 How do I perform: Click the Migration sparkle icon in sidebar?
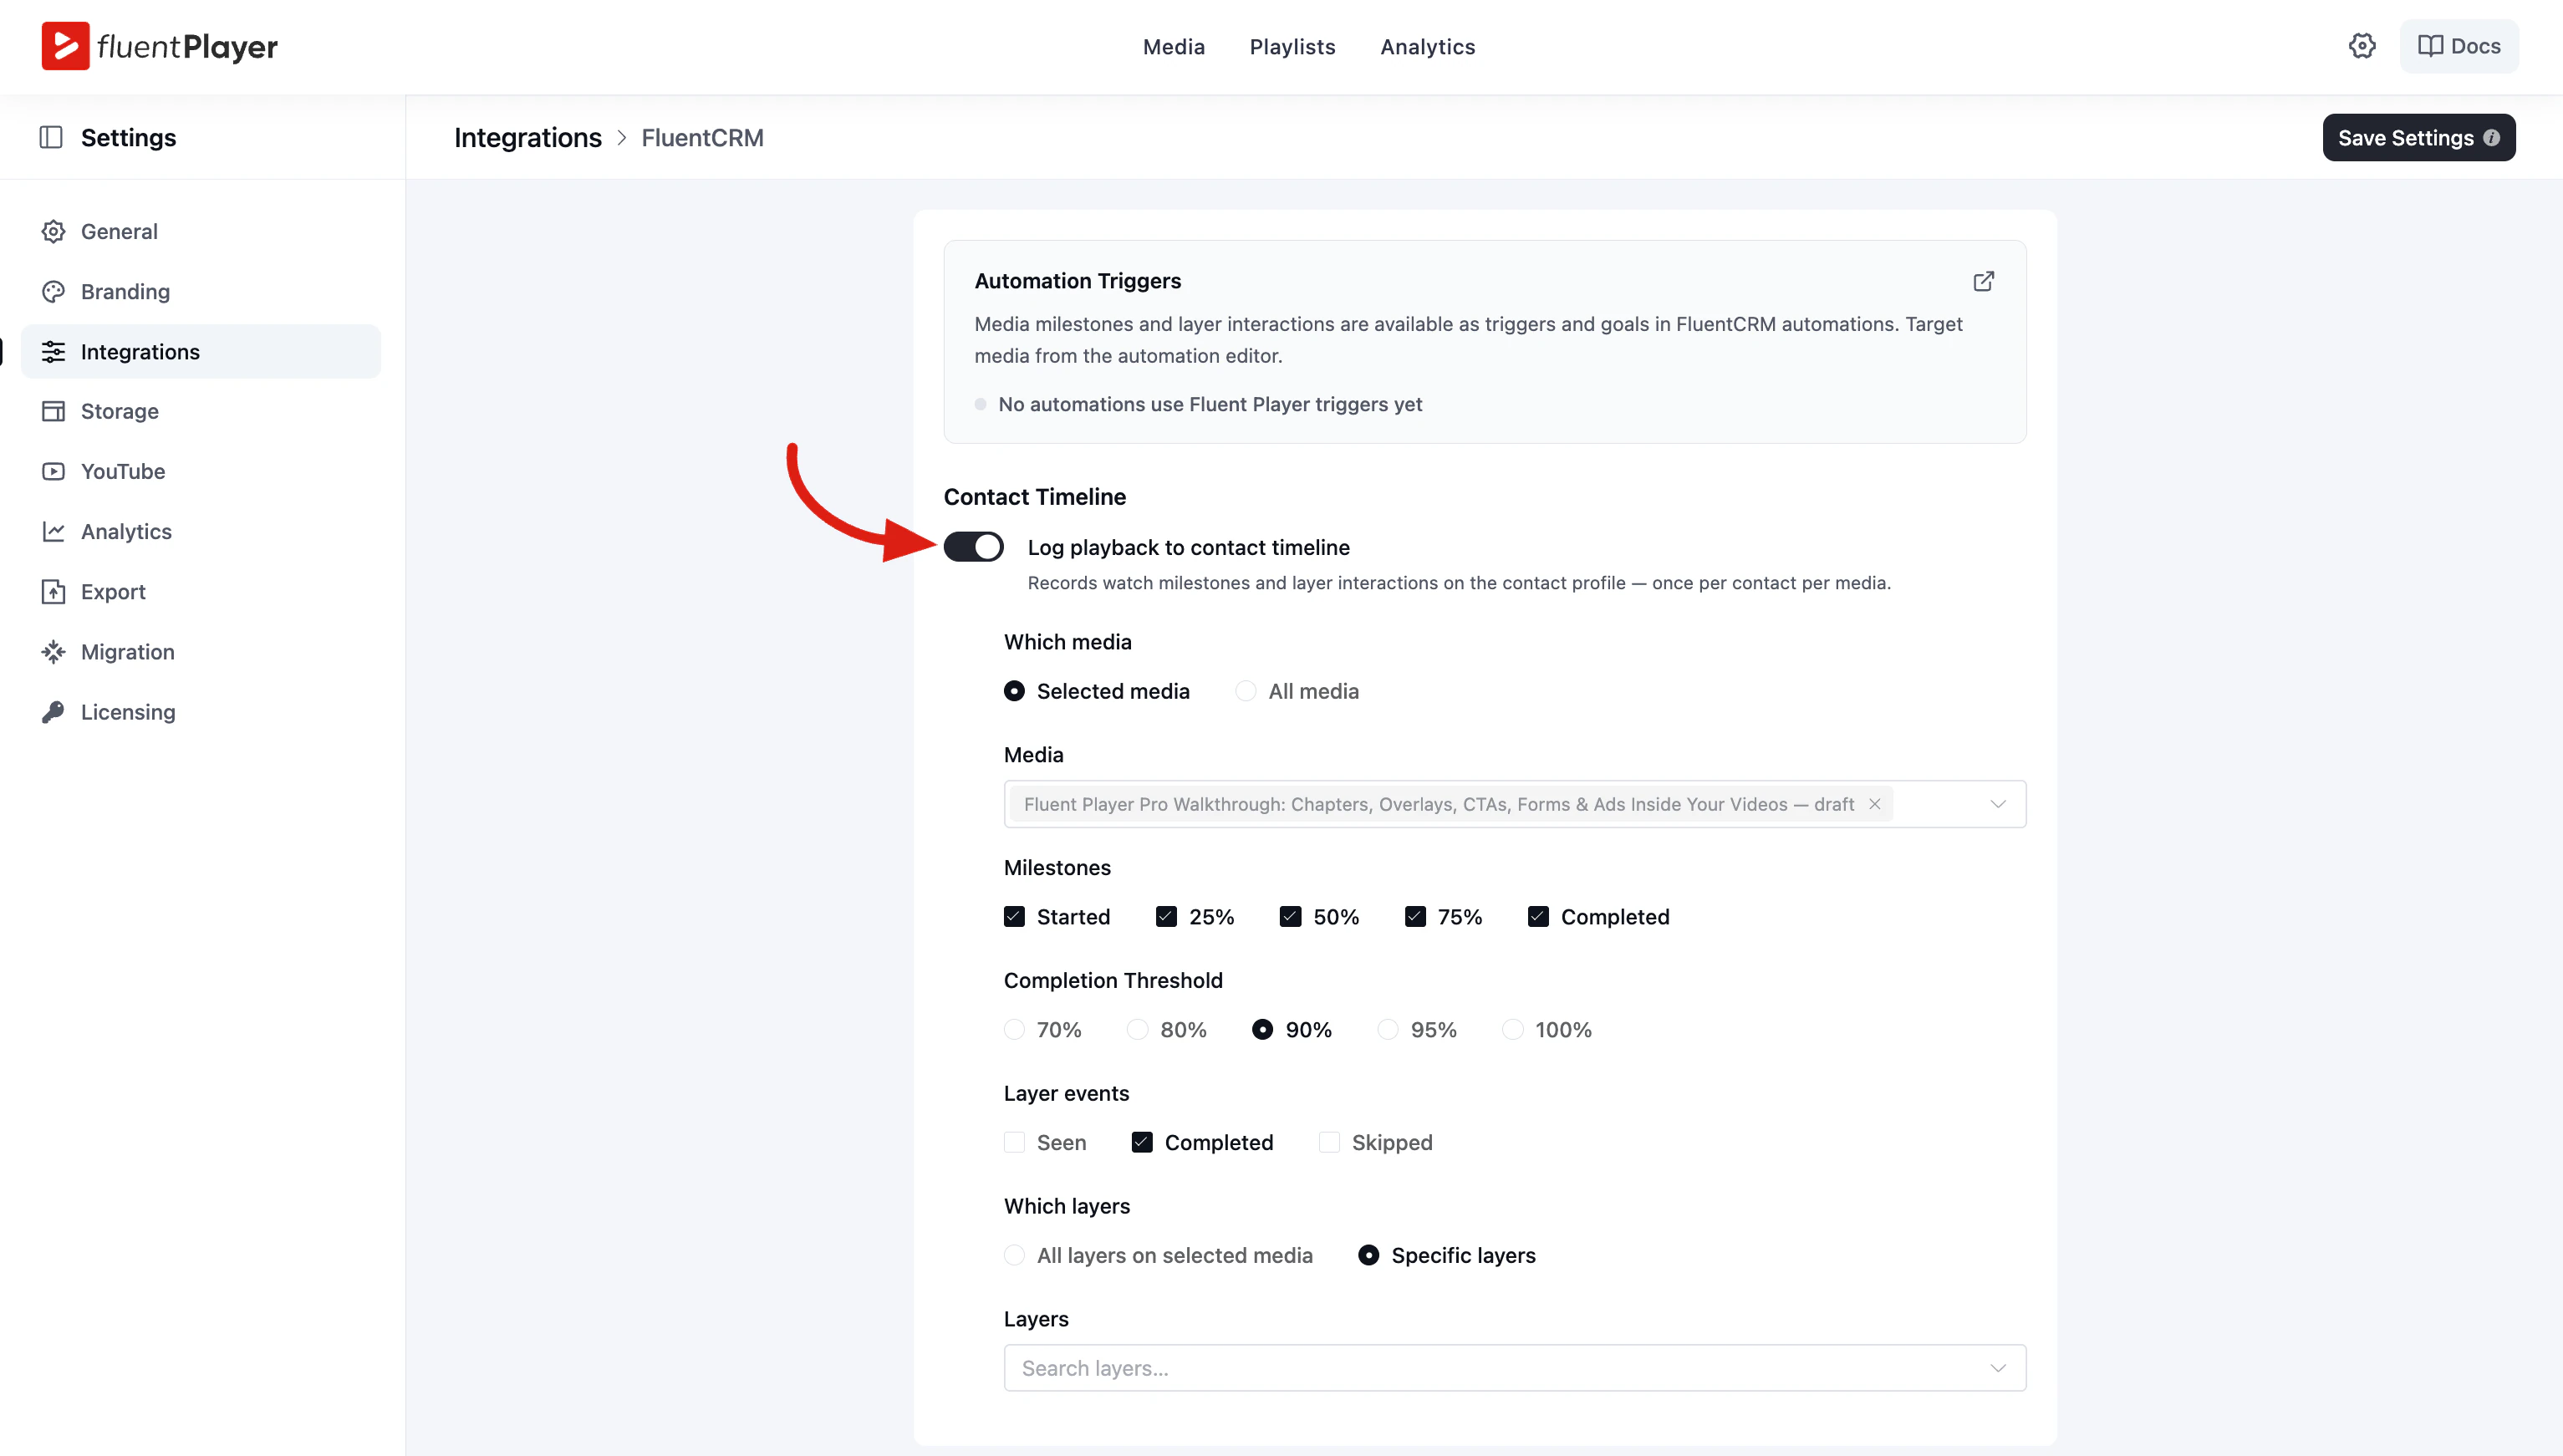[54, 651]
